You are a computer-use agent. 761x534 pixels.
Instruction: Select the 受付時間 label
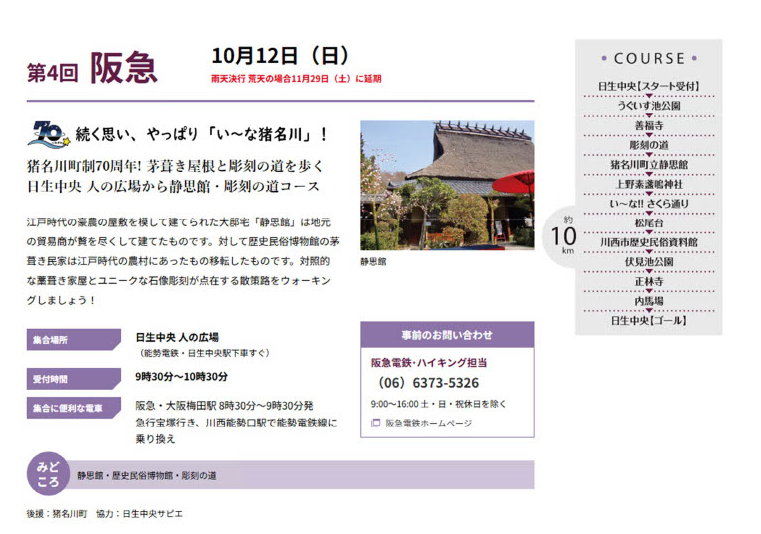74,379
